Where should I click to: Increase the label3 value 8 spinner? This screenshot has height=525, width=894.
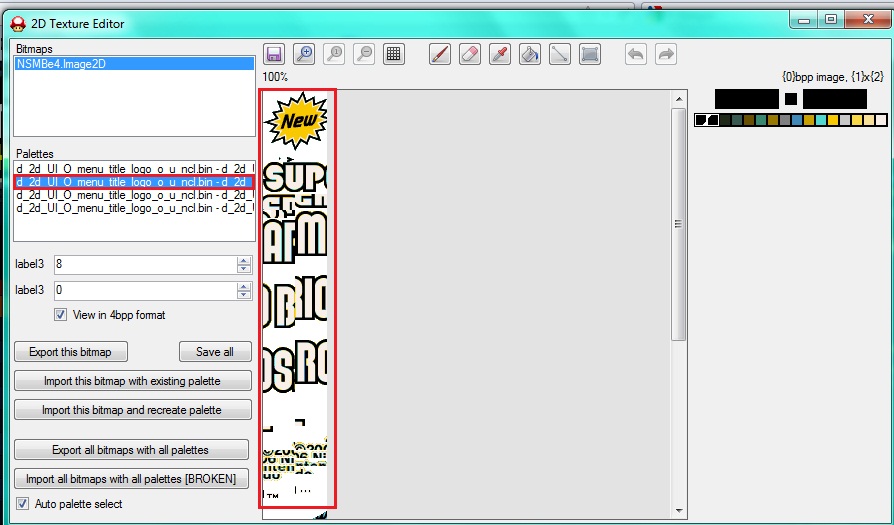pos(244,261)
